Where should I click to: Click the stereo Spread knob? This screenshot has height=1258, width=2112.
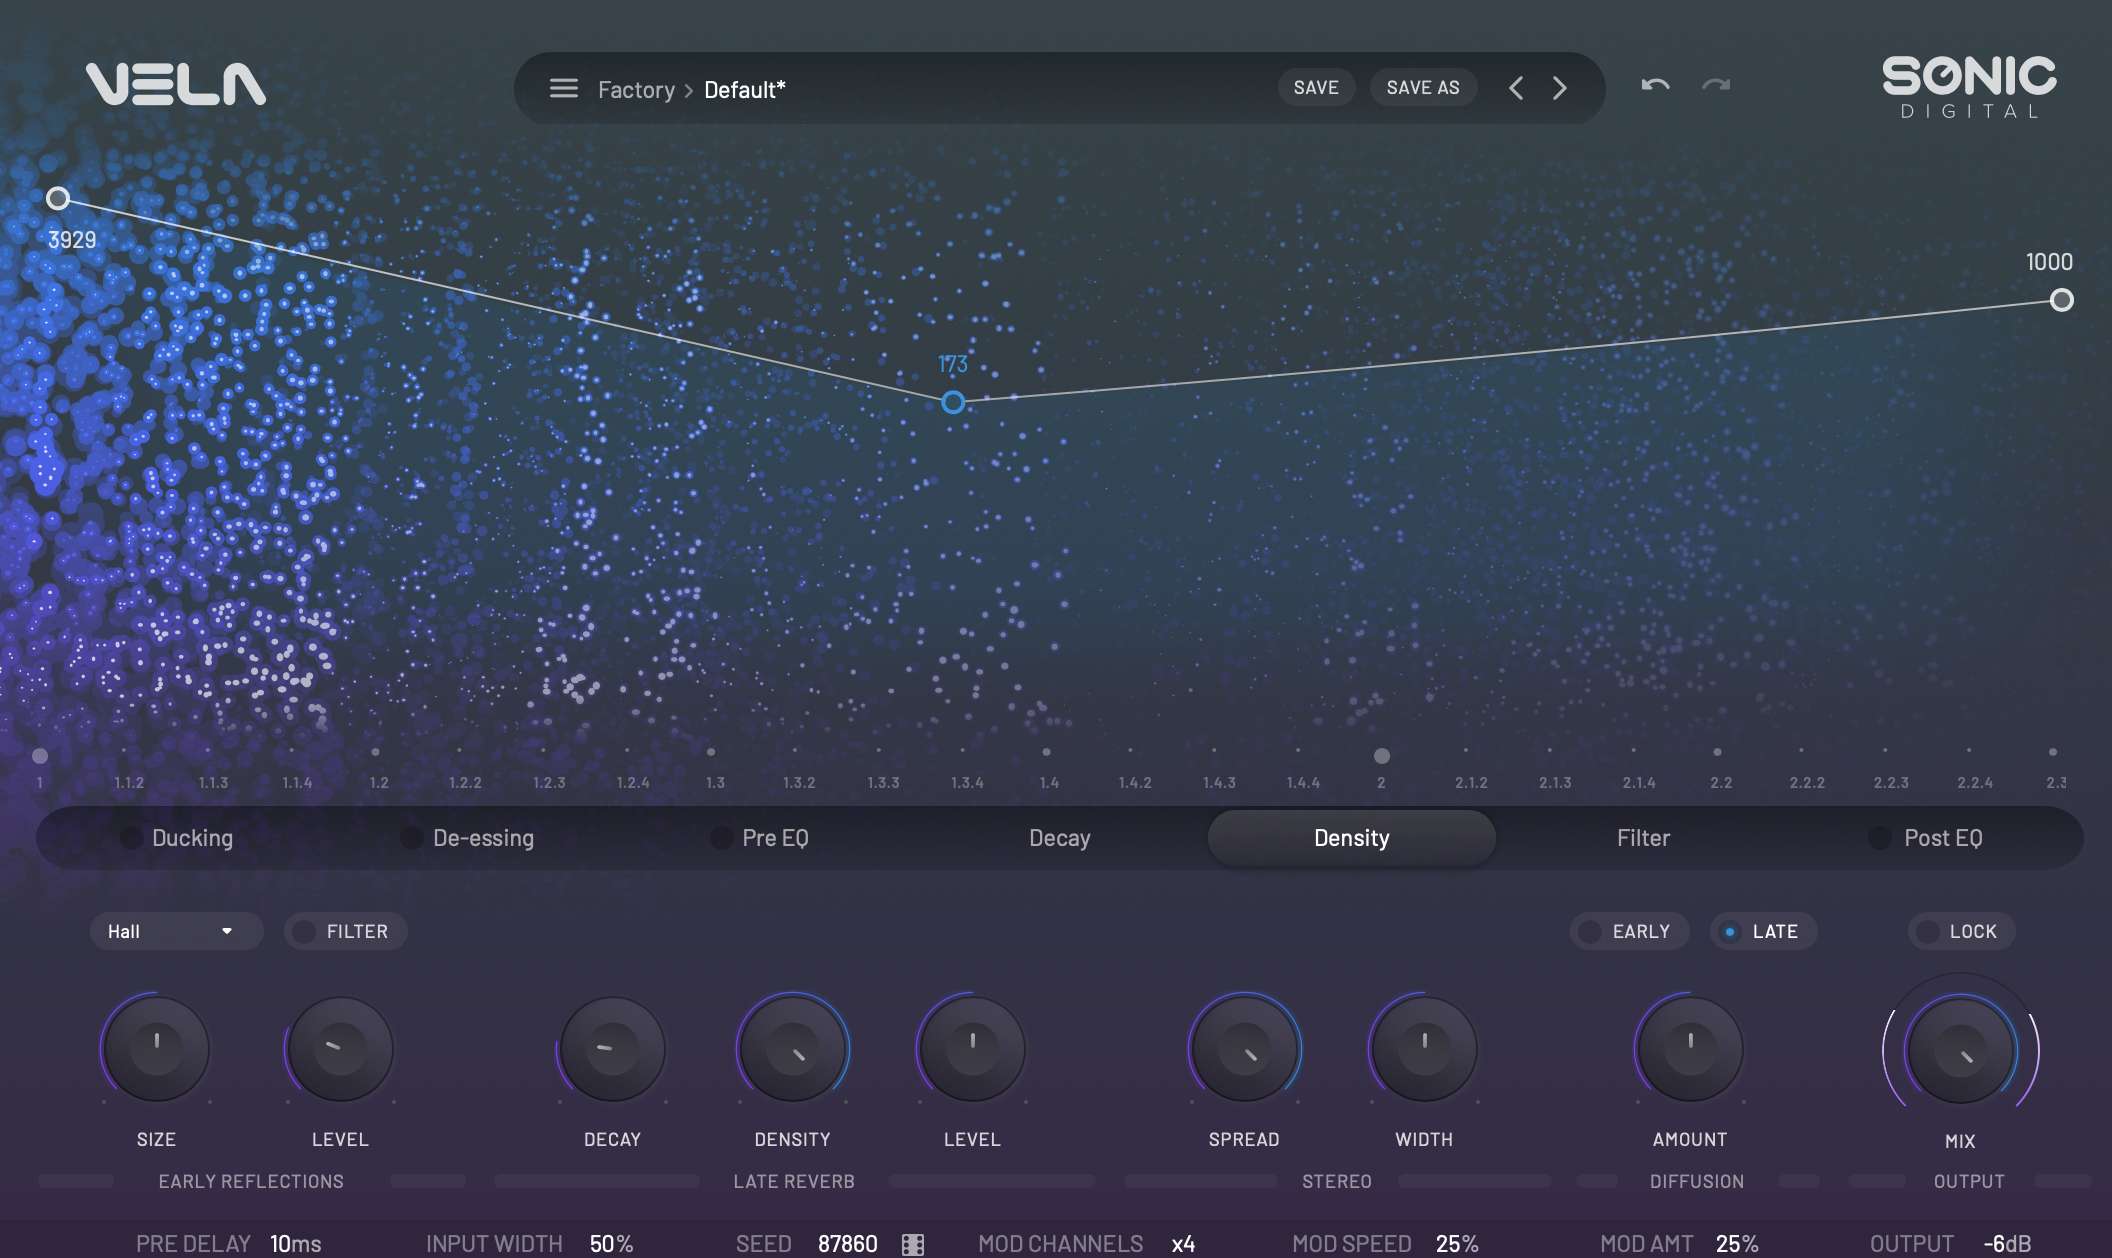pyautogui.click(x=1244, y=1049)
